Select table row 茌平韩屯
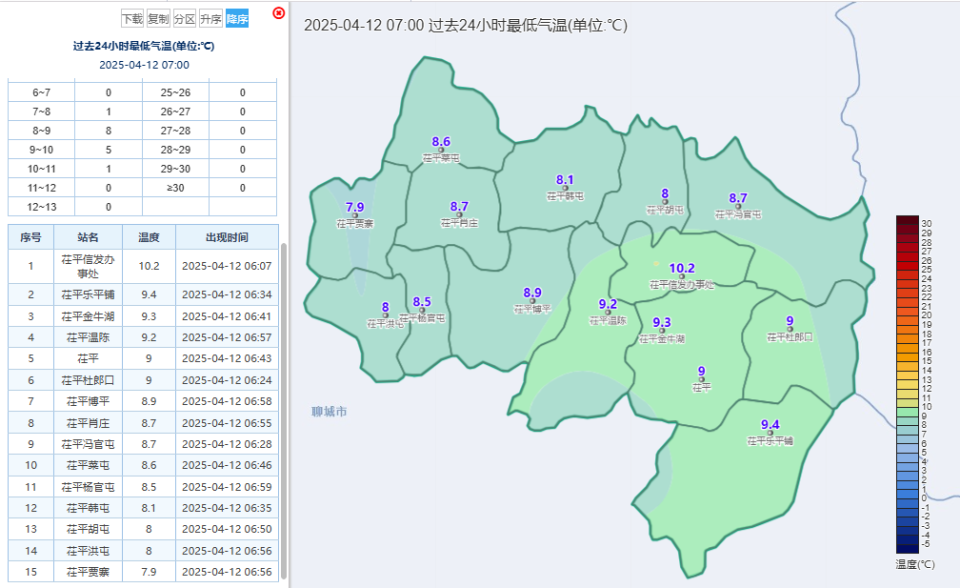The image size is (960, 588). [143, 508]
